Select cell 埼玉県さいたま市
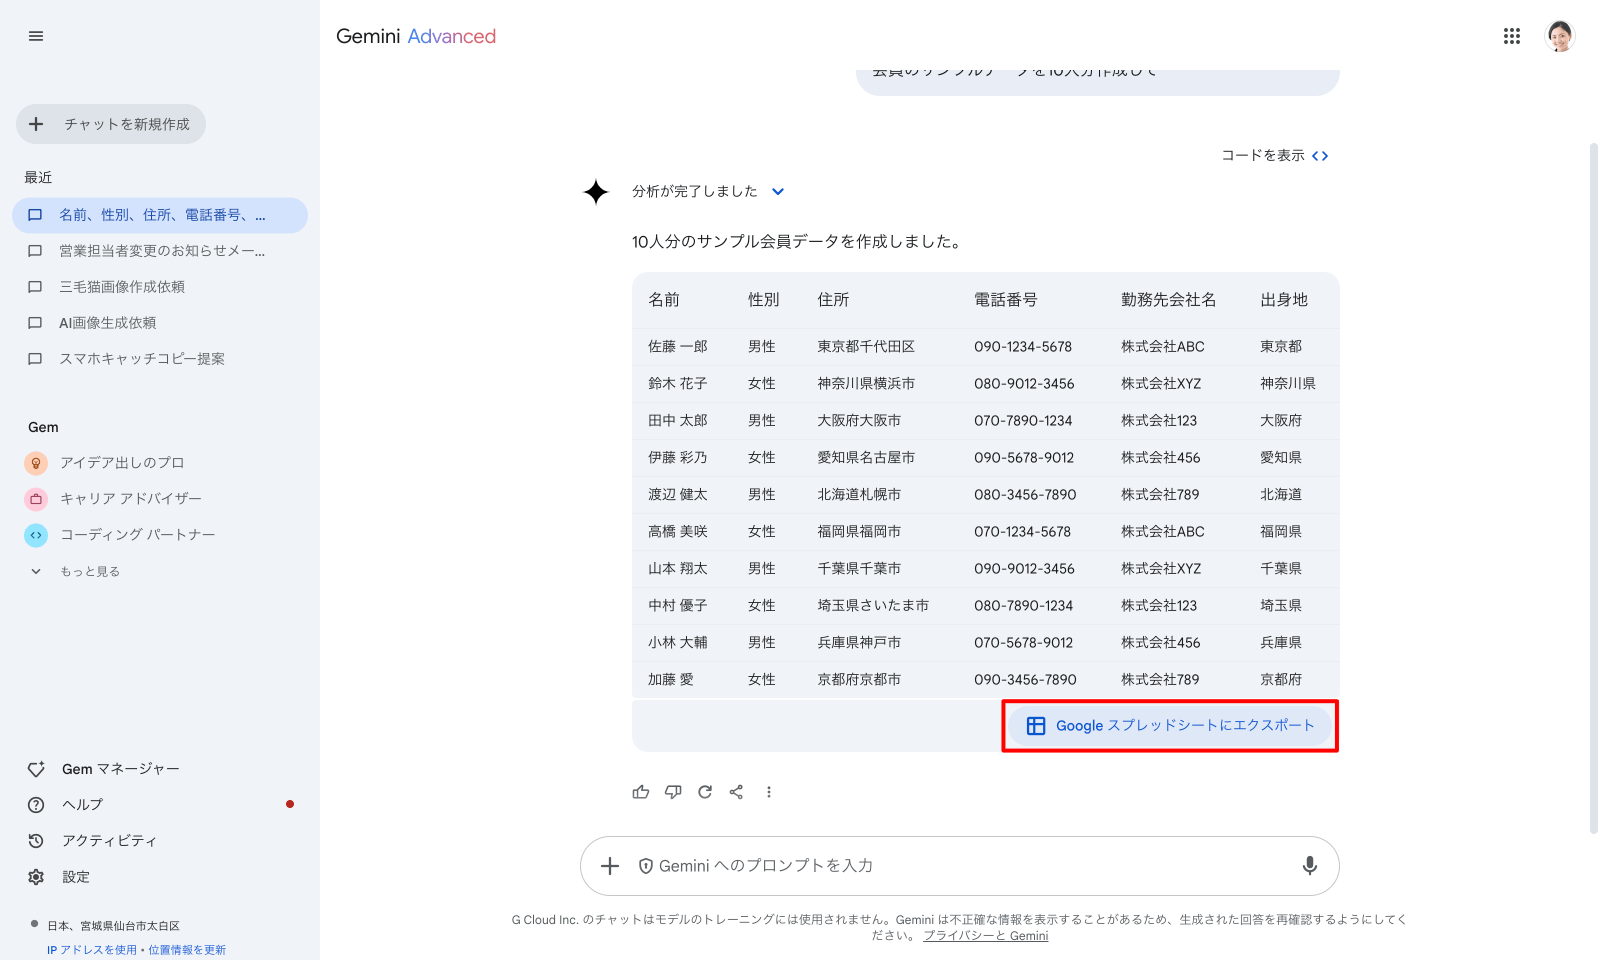The height and width of the screenshot is (960, 1600). coord(873,606)
